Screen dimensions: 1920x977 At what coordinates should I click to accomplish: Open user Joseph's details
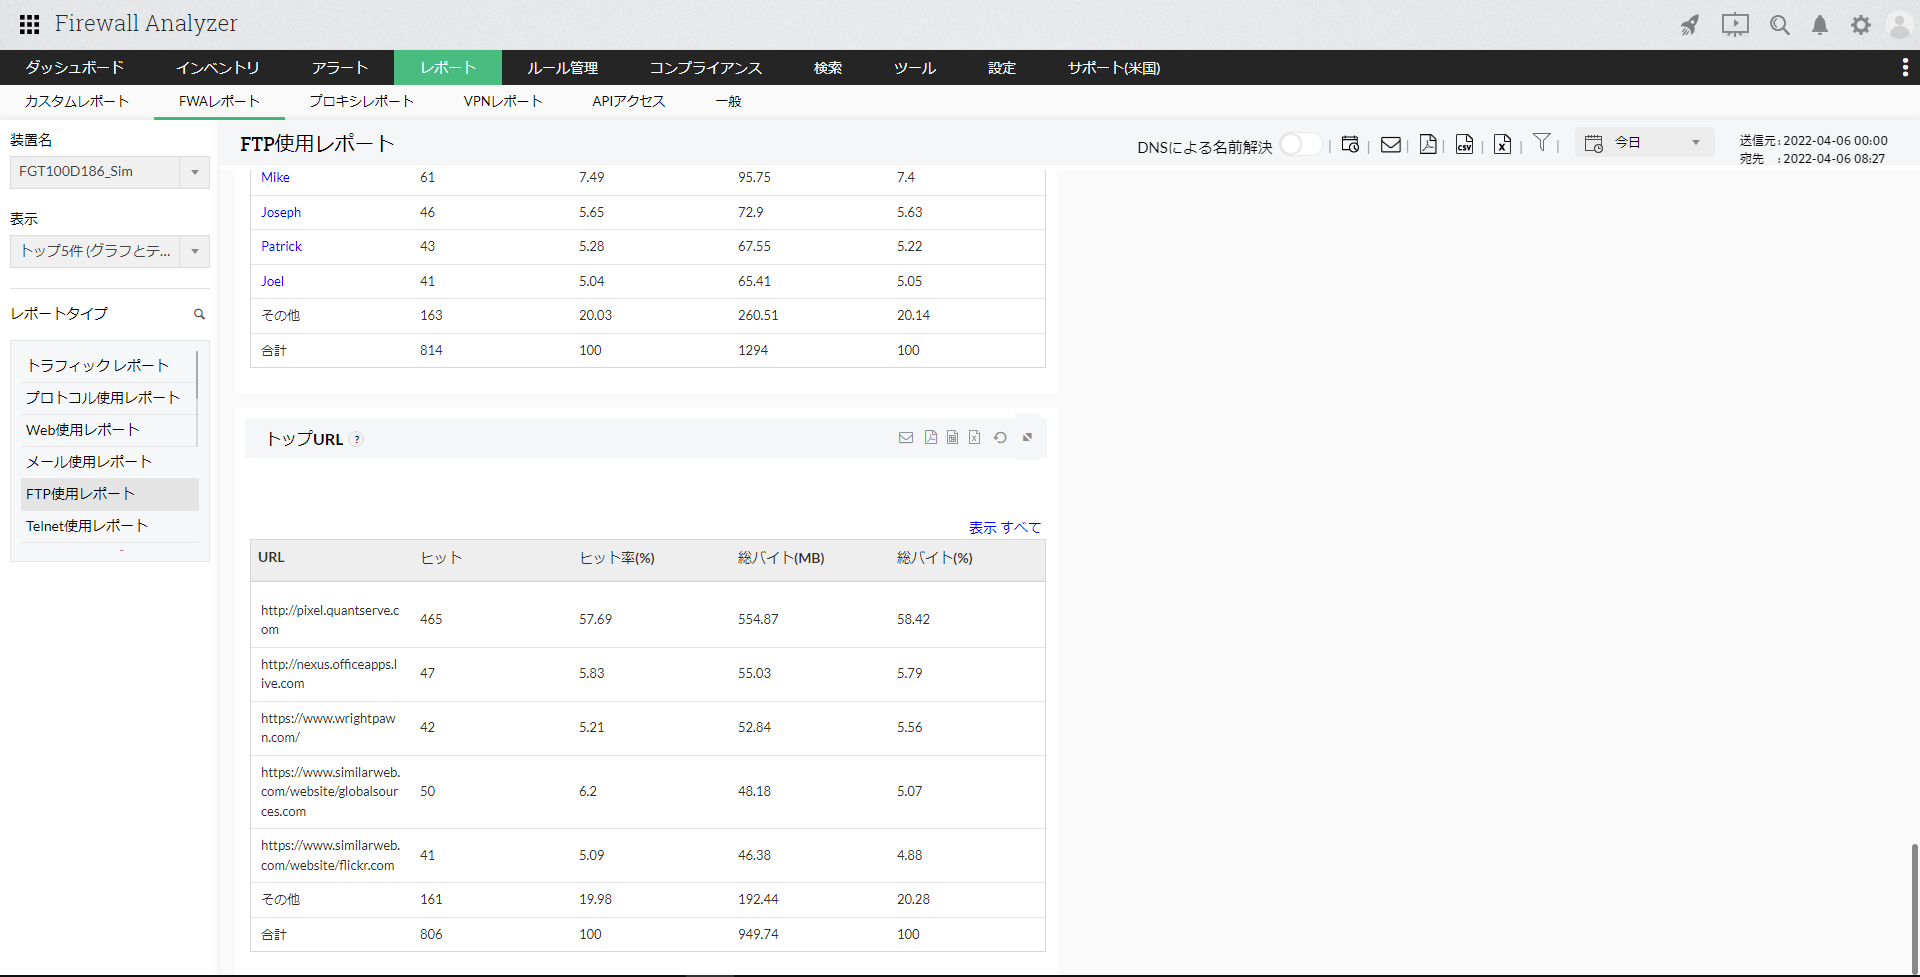pos(281,213)
